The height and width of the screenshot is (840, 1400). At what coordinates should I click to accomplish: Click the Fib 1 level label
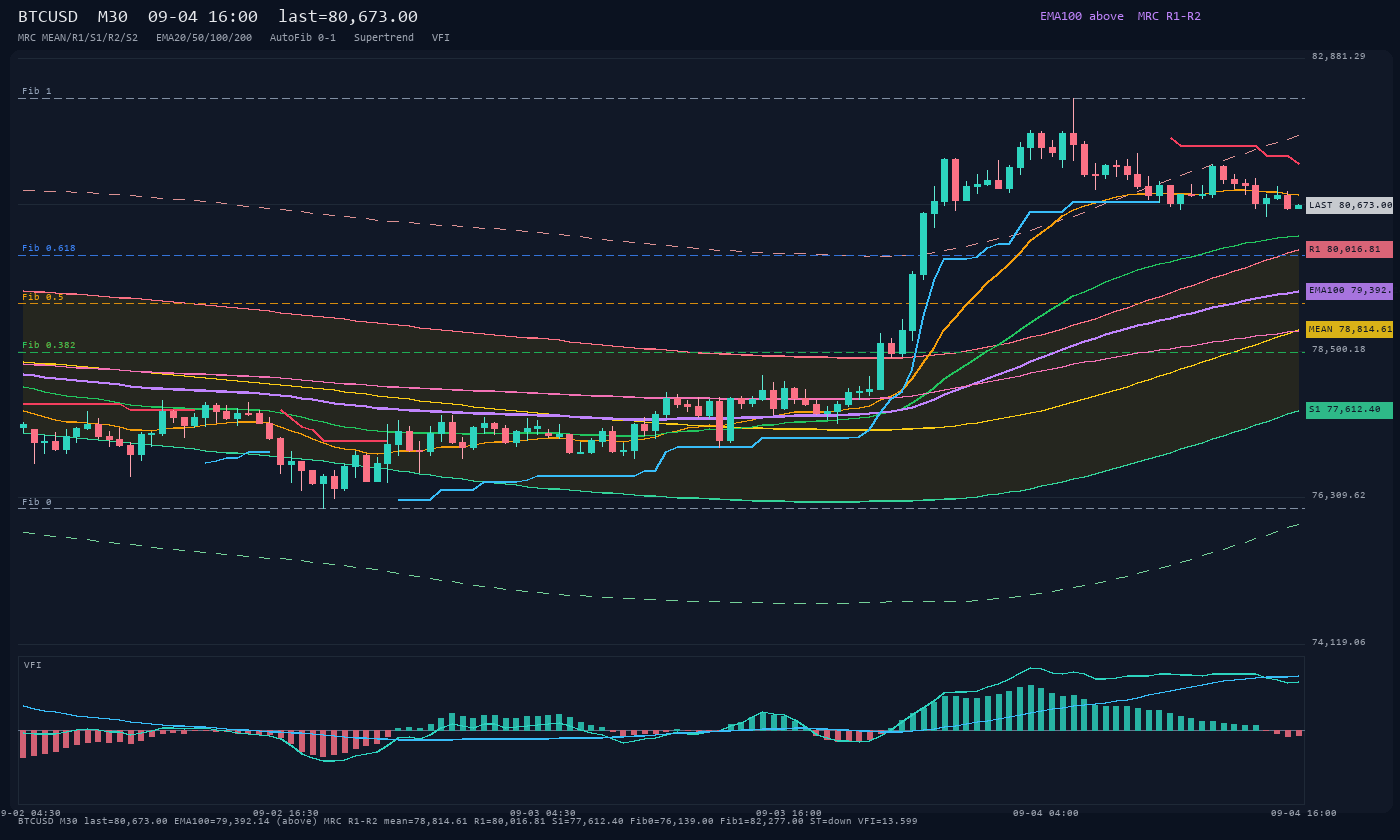point(37,91)
